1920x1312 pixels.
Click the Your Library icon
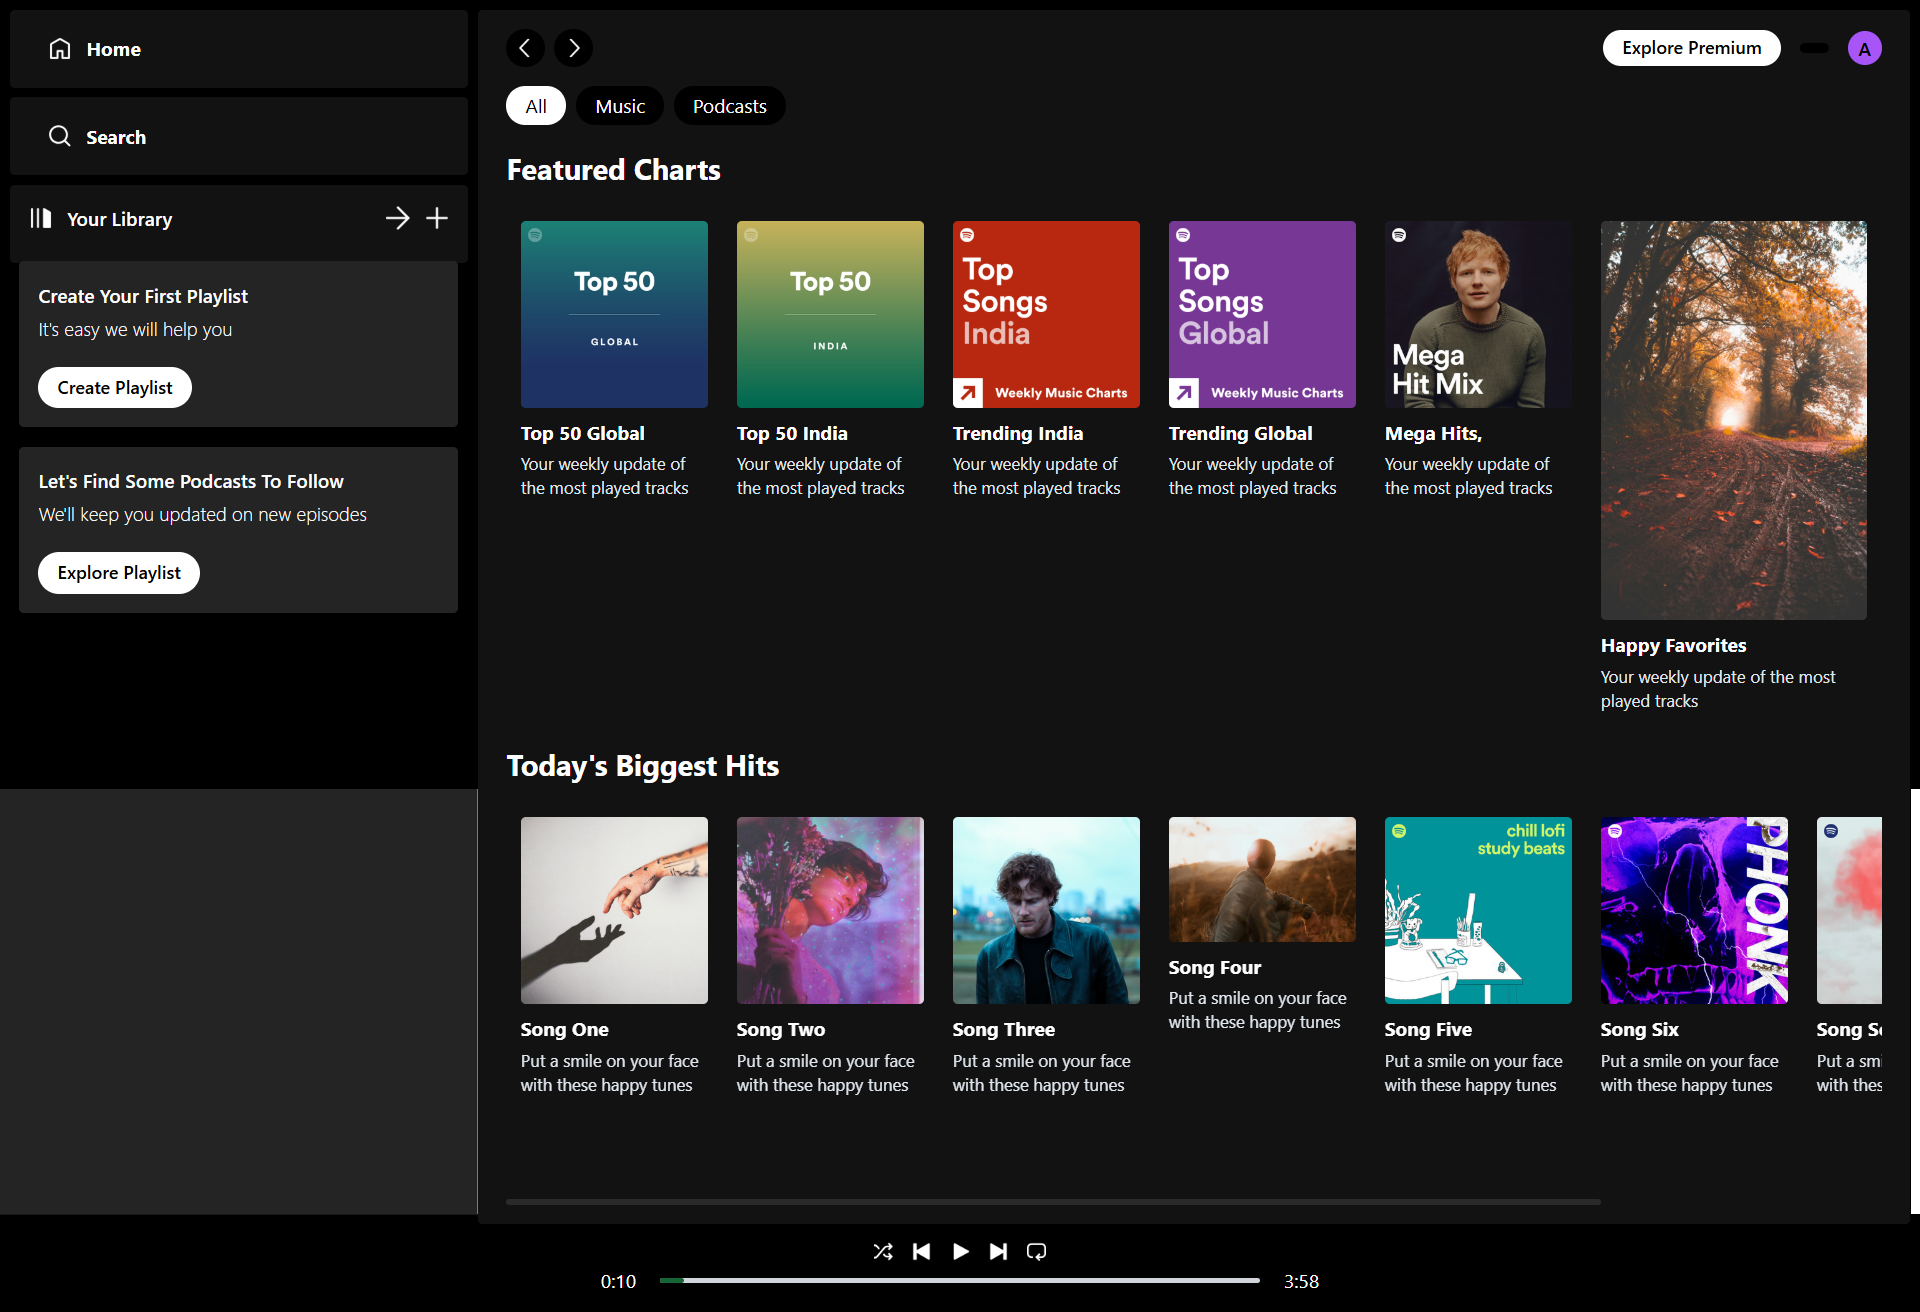(41, 218)
